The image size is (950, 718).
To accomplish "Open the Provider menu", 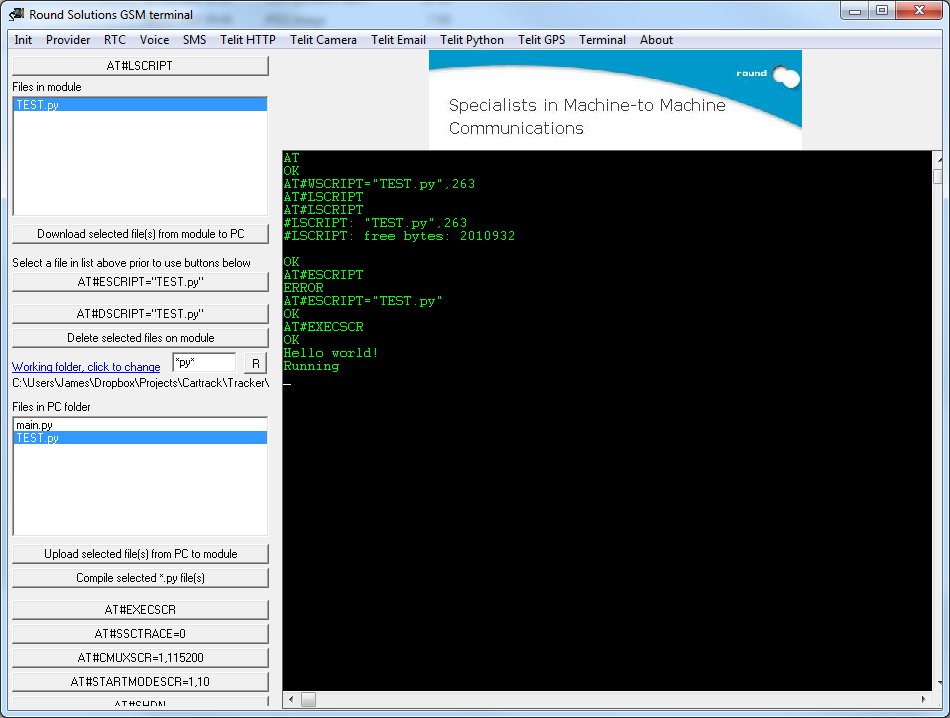I will [x=68, y=40].
